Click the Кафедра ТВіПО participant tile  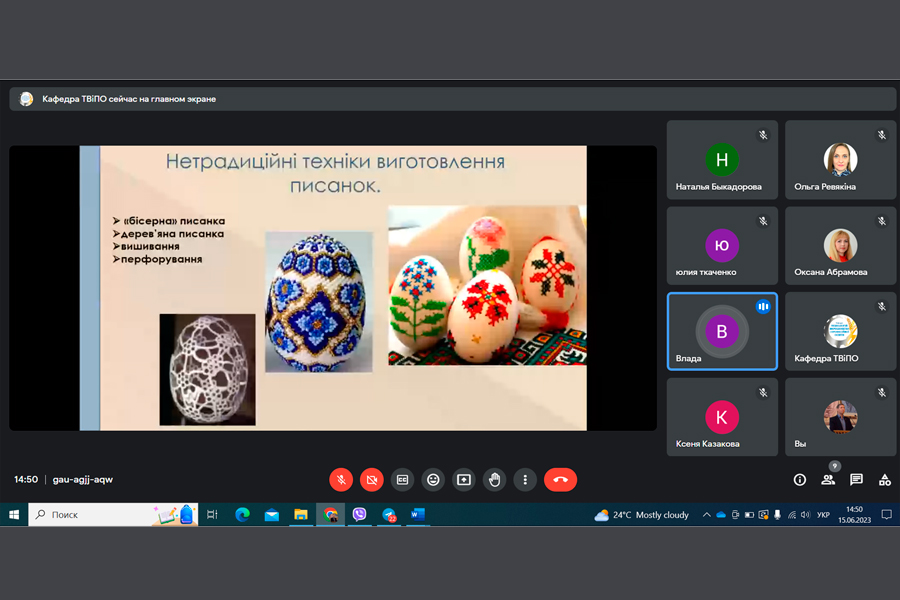(x=840, y=331)
